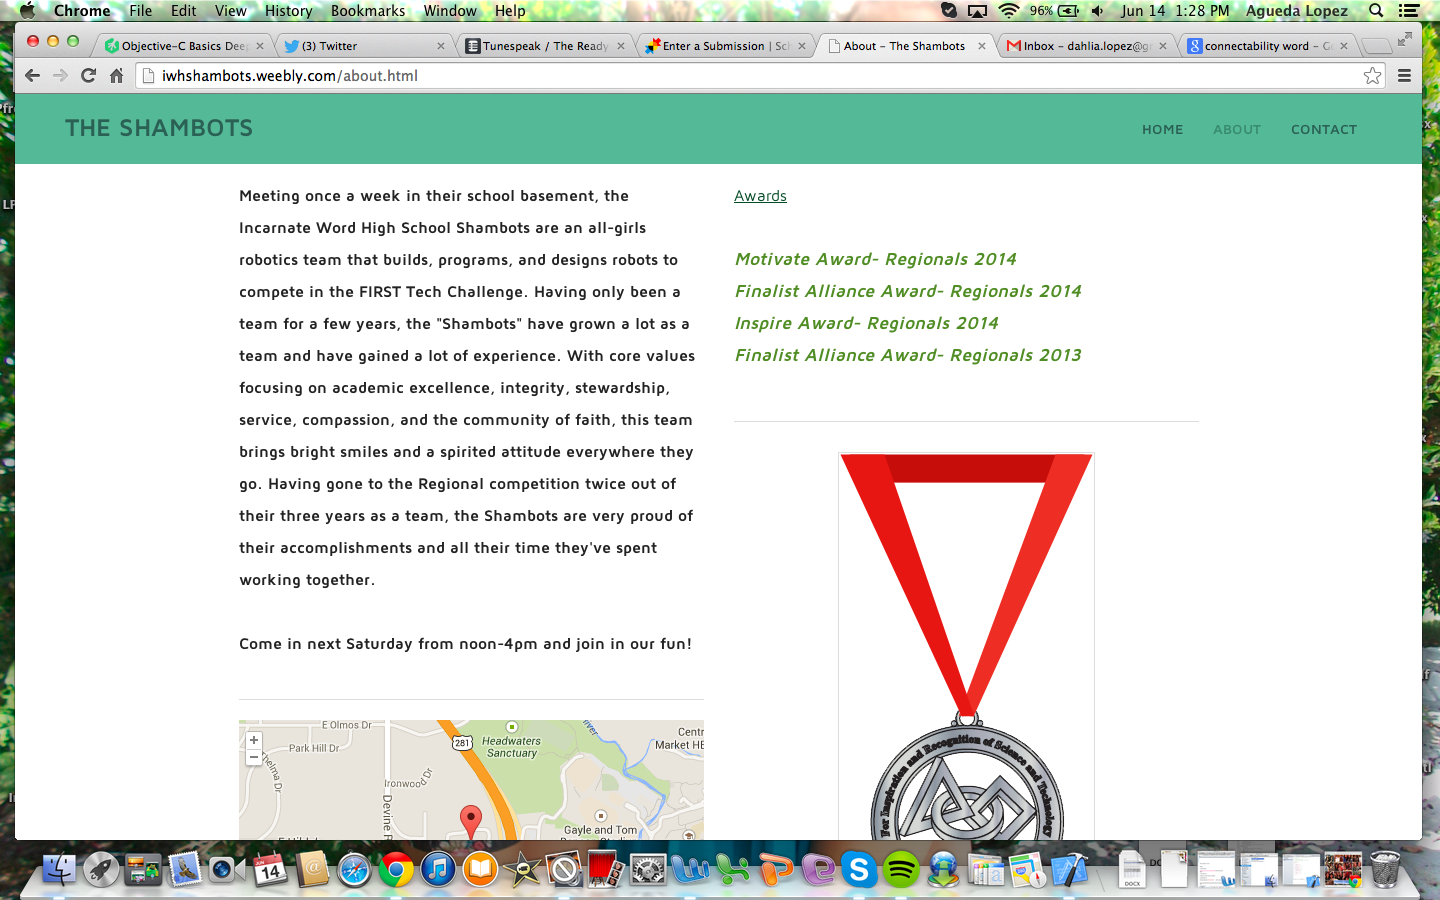Click HOME in site navigation
Image resolution: width=1440 pixels, height=900 pixels.
[1162, 130]
